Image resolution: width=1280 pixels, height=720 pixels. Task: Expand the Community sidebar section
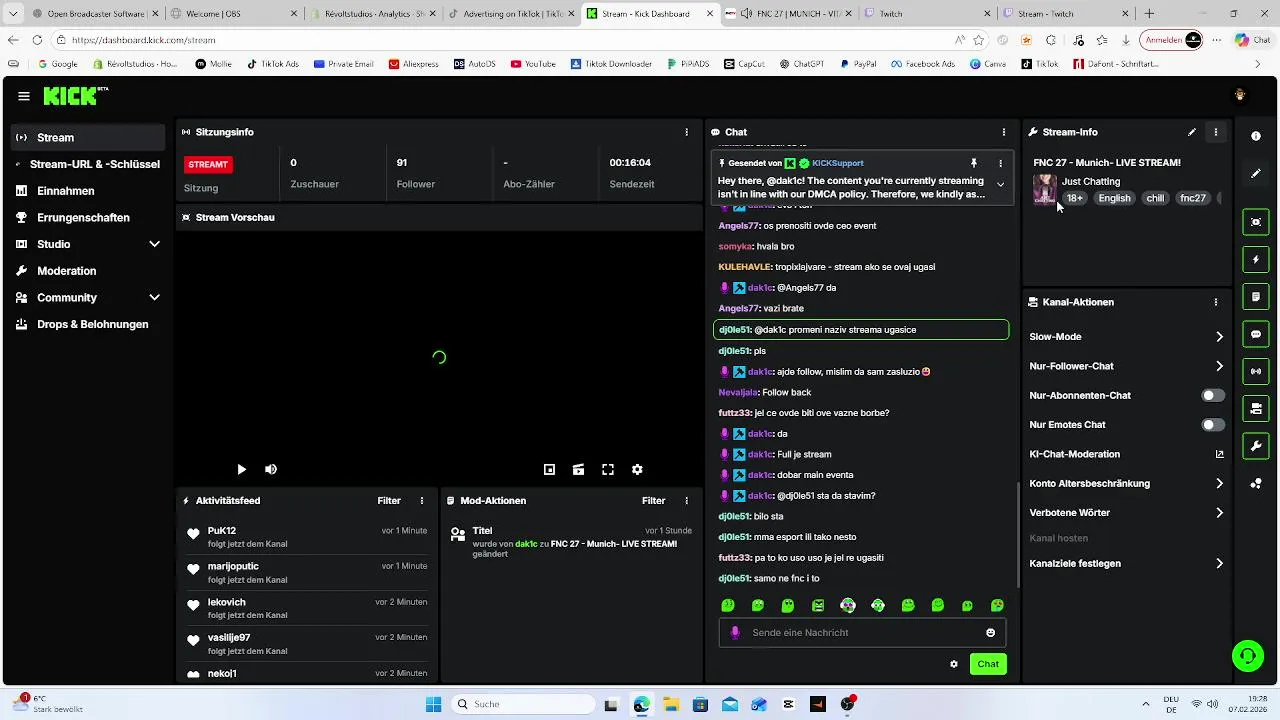click(154, 298)
